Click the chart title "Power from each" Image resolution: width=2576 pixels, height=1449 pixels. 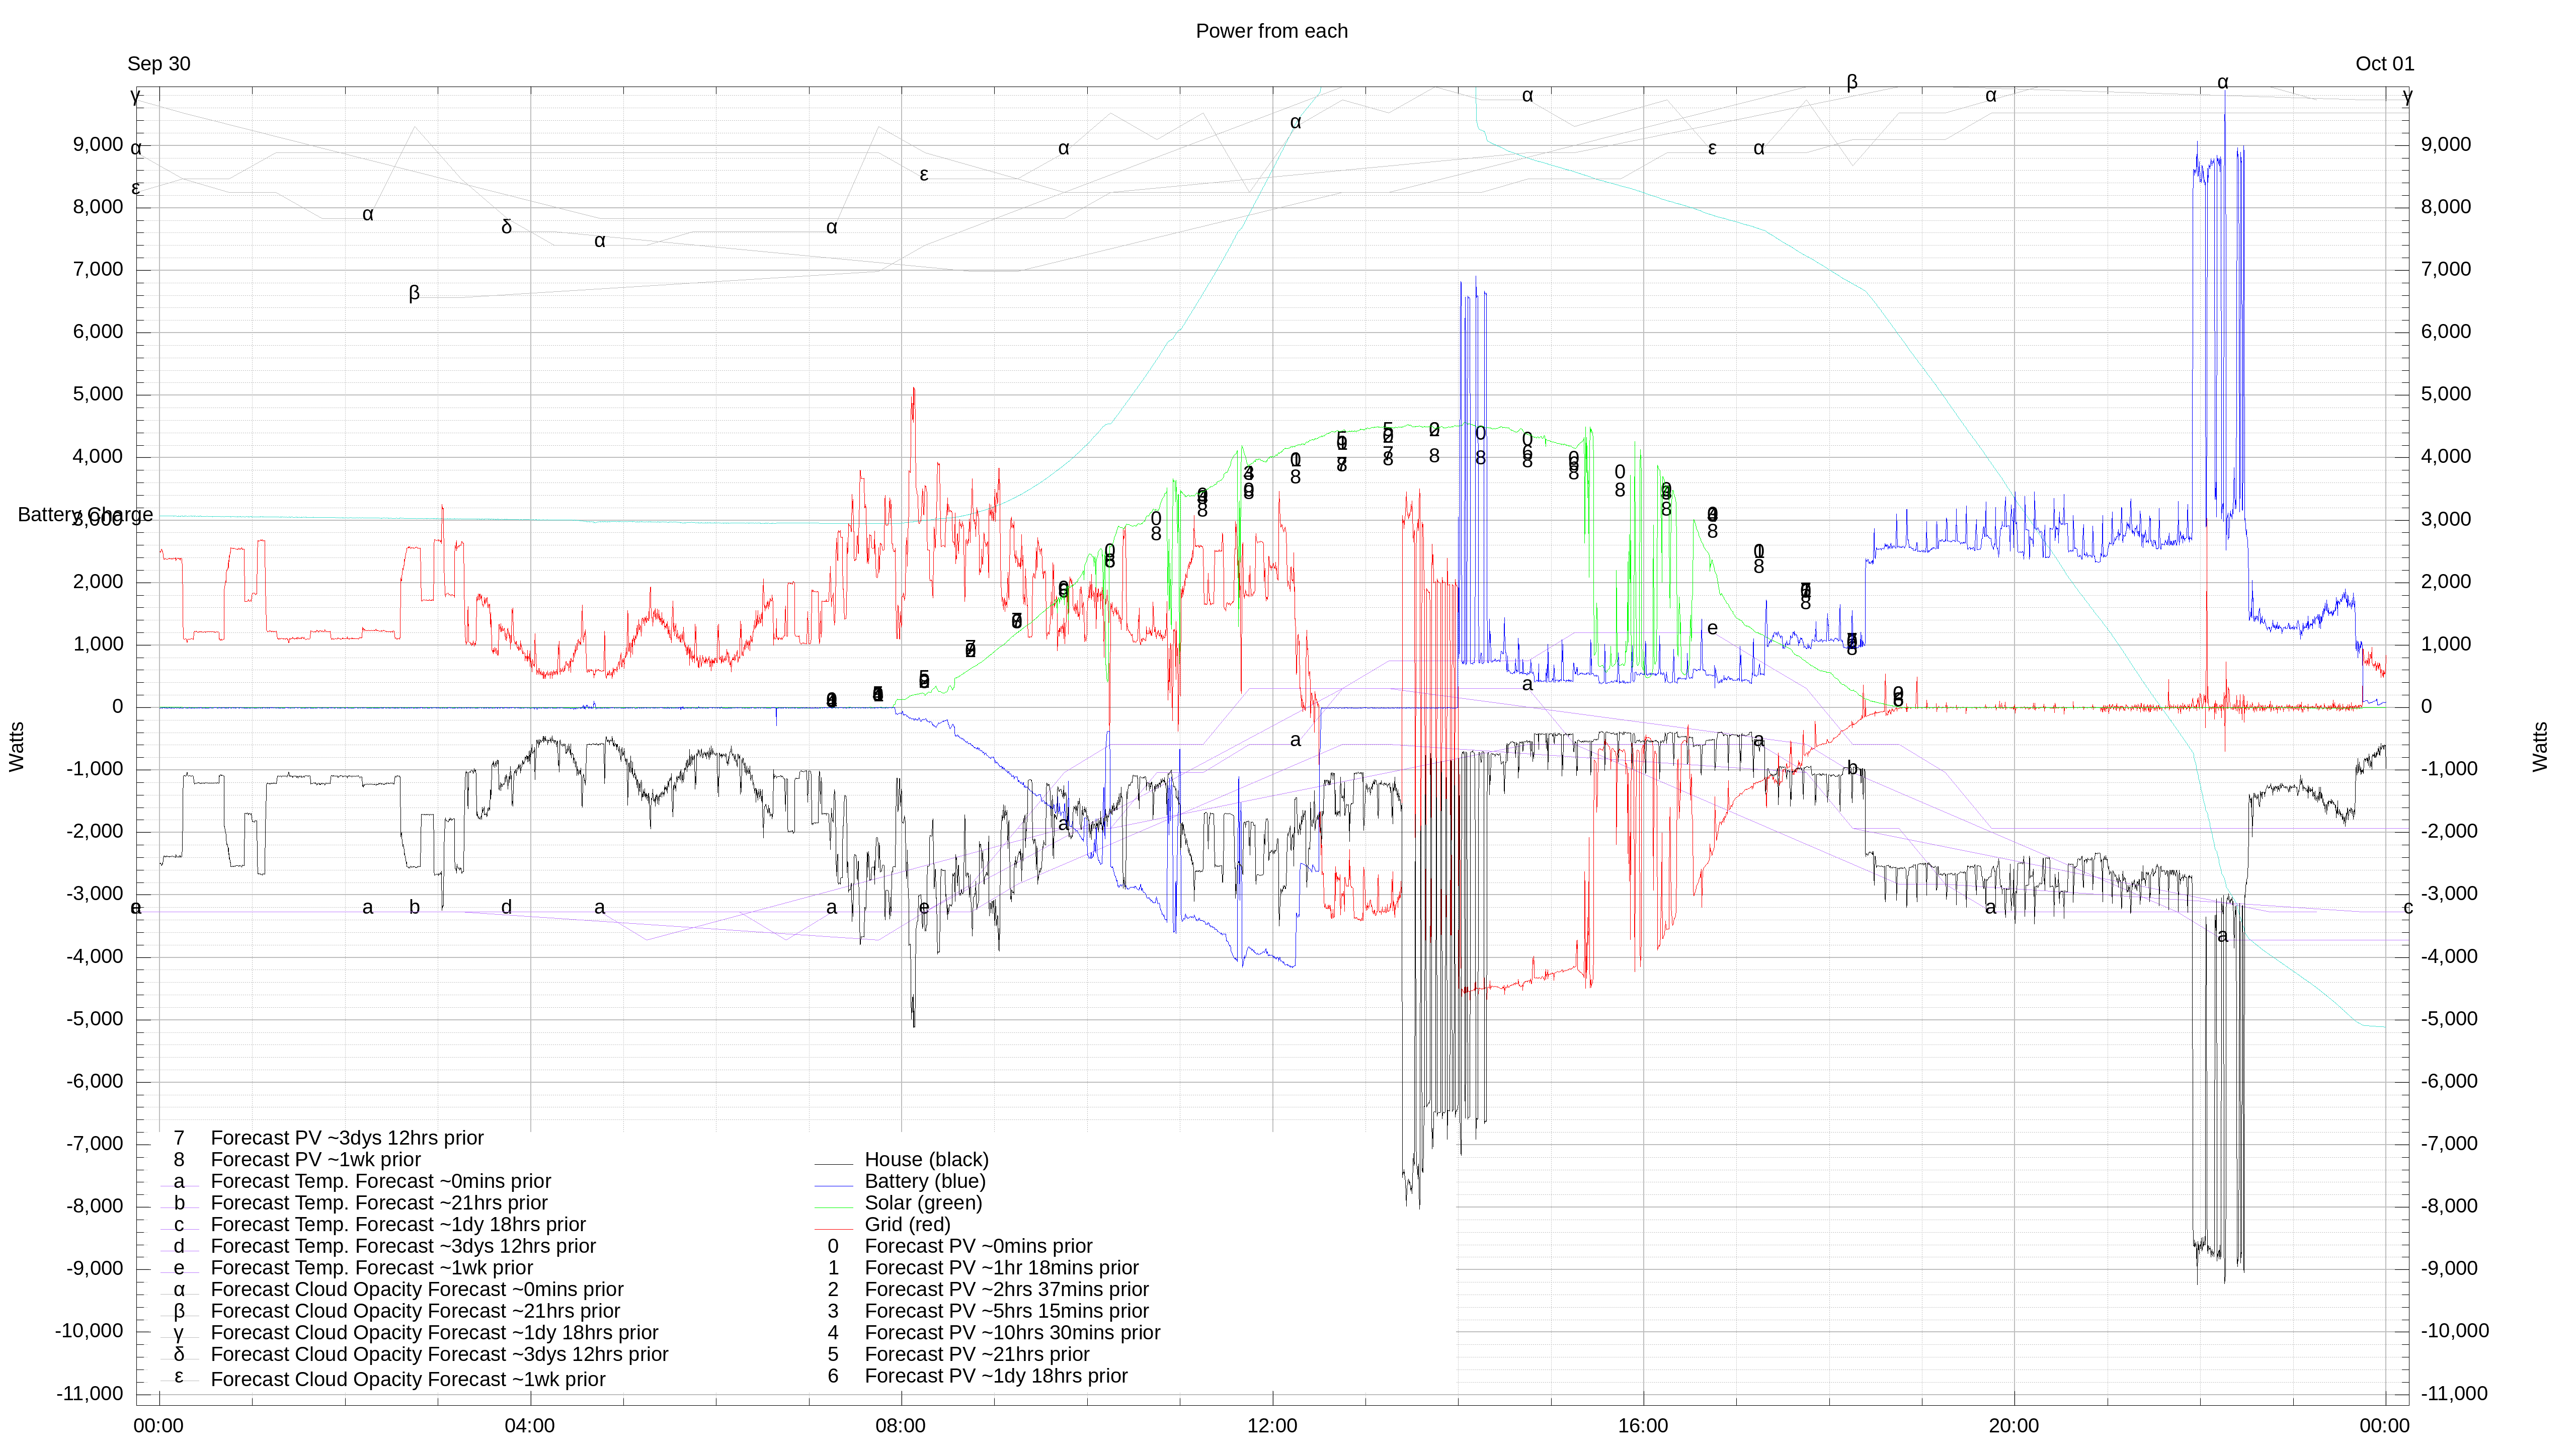pos(1271,31)
